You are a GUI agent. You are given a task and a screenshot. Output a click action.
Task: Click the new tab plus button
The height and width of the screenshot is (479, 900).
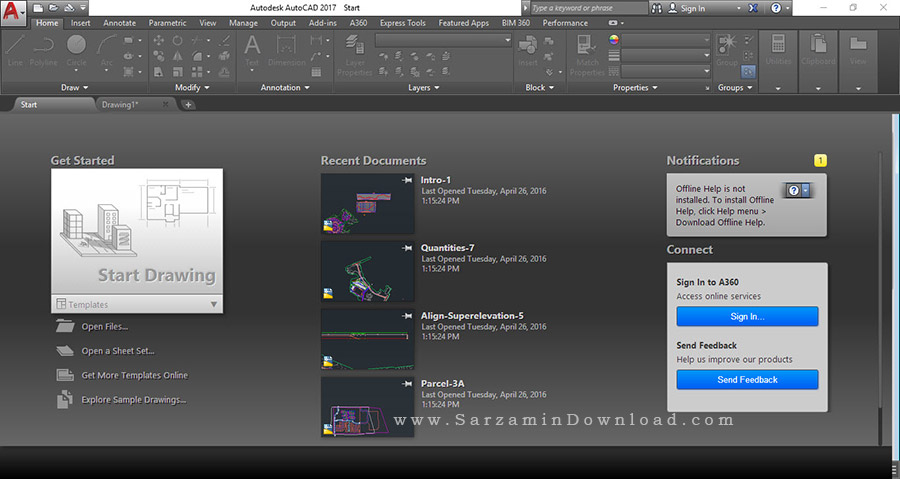click(188, 104)
